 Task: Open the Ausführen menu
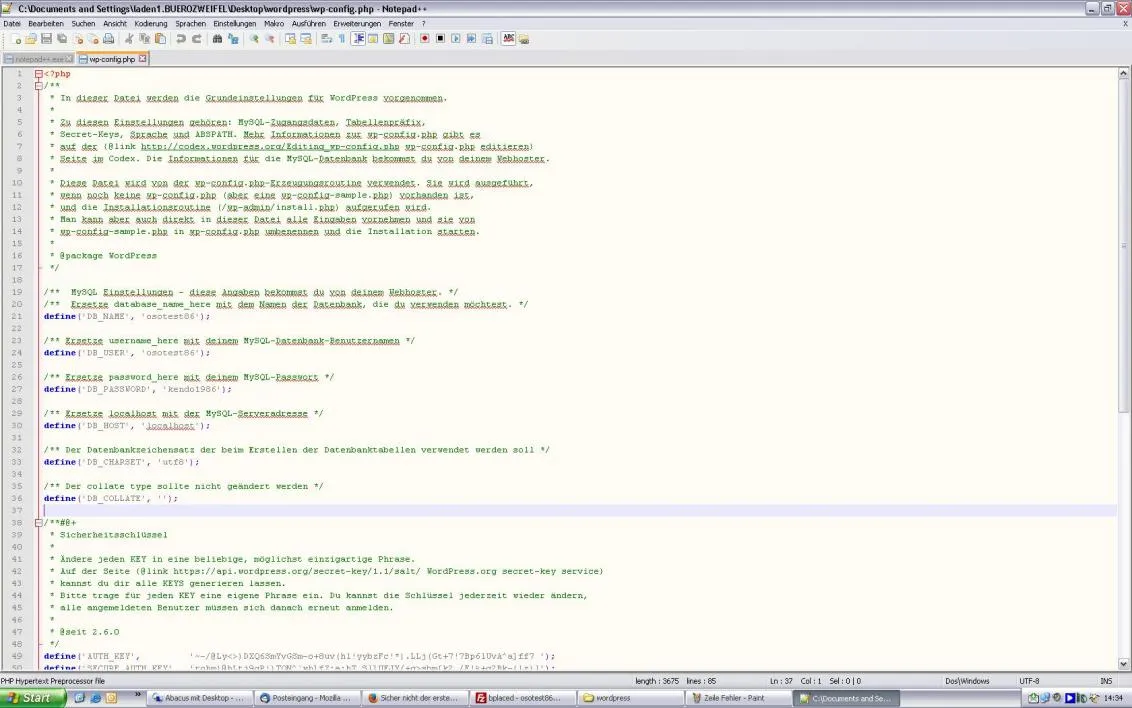click(x=309, y=24)
